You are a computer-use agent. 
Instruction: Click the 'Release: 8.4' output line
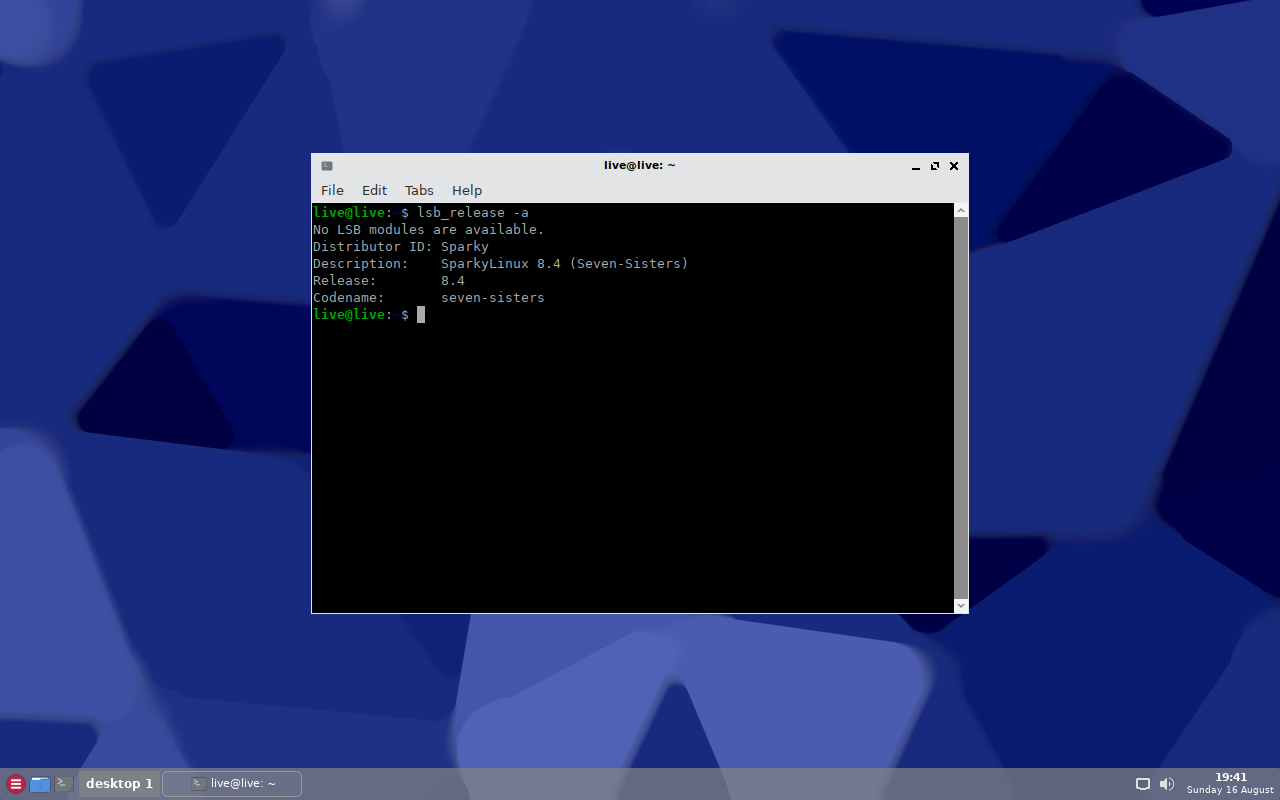pos(389,281)
